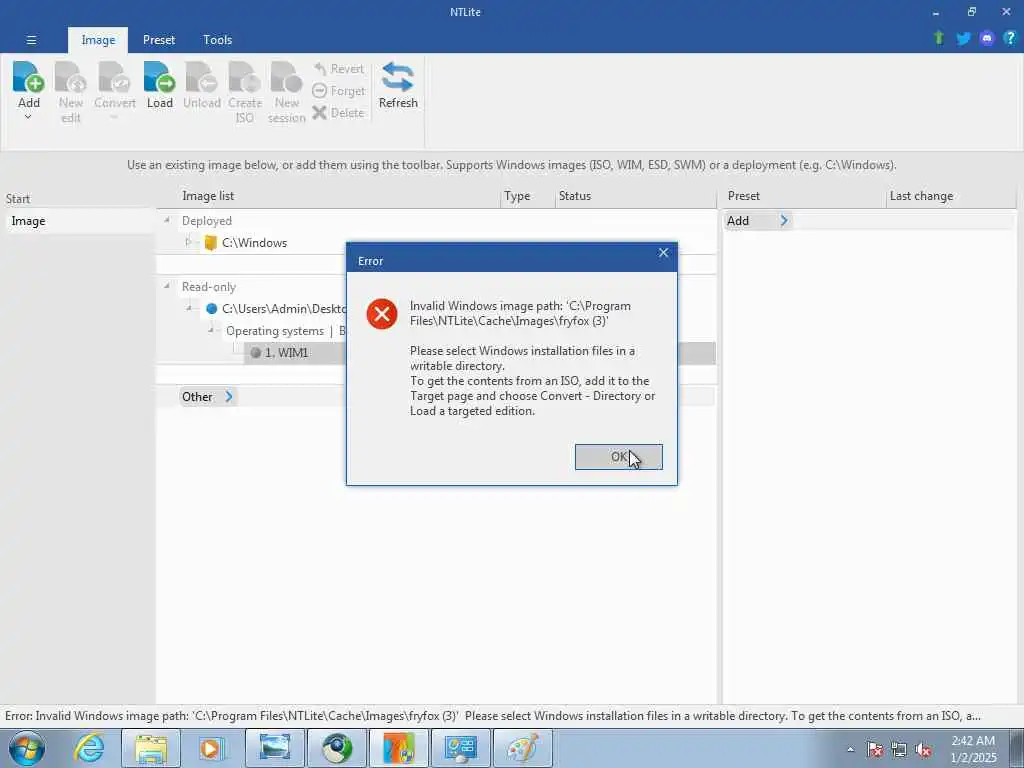Screen dimensions: 1024x768
Task: Open the dropdown arrow under Add
Action: [28, 118]
